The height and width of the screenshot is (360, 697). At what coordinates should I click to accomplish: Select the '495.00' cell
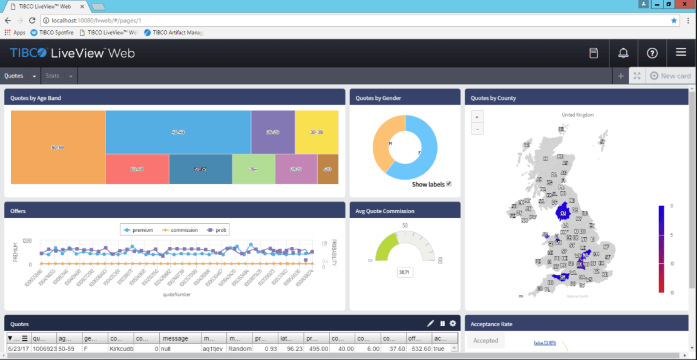pyautogui.click(x=316, y=349)
